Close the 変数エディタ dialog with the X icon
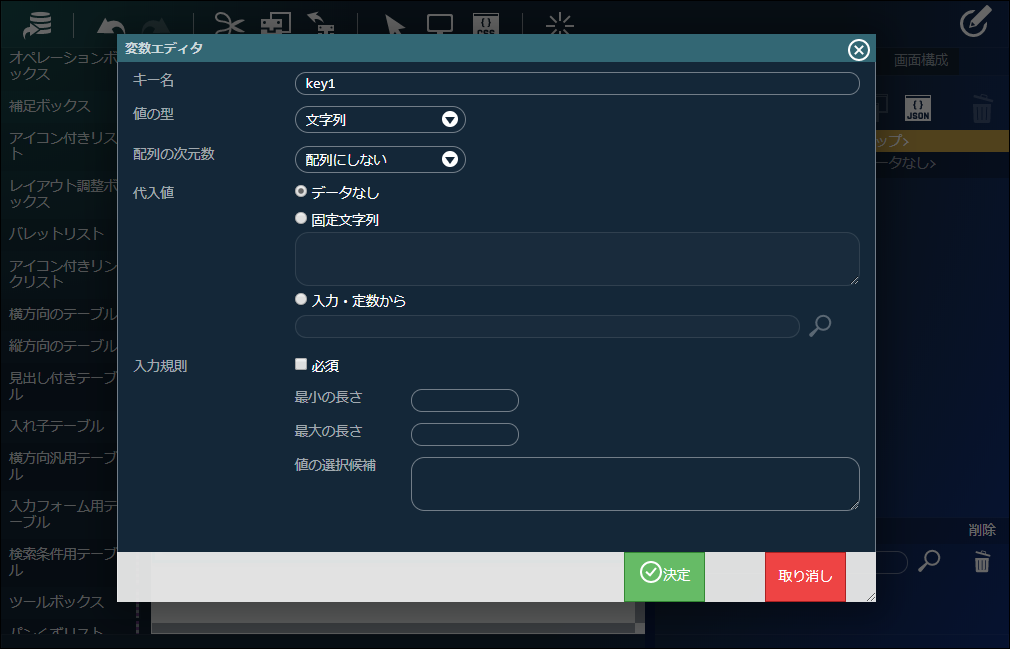The height and width of the screenshot is (649, 1010). [858, 50]
